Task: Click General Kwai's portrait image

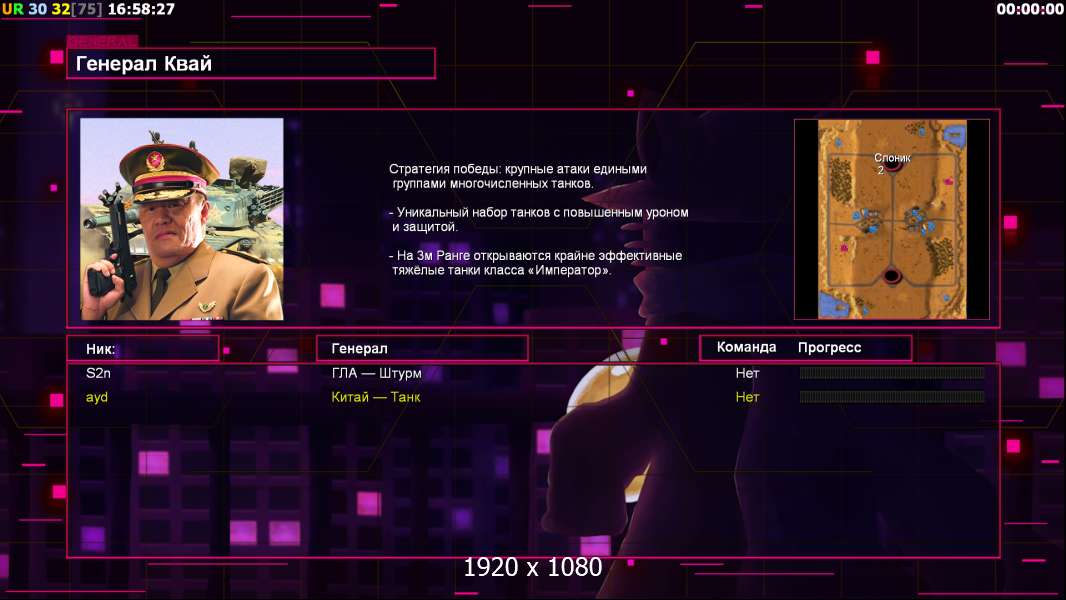Action: (182, 219)
